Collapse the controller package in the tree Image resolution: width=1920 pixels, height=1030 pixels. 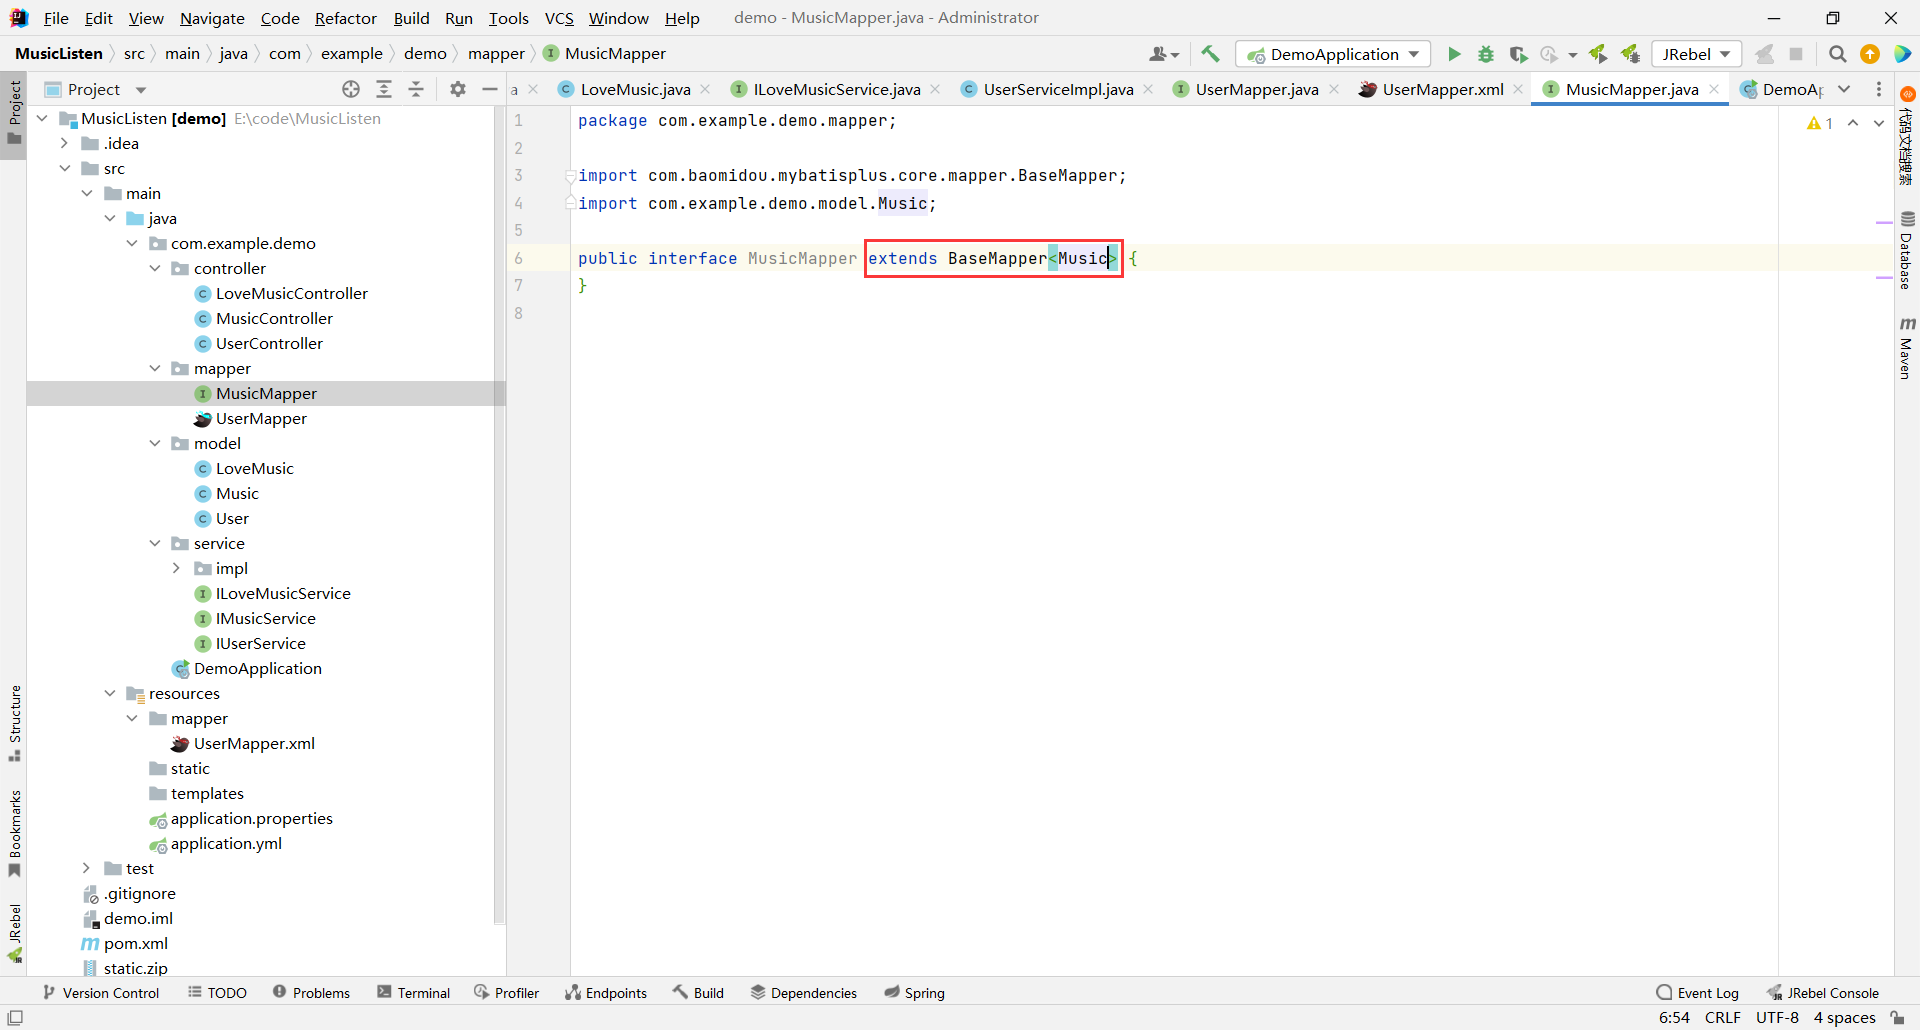pyautogui.click(x=155, y=268)
